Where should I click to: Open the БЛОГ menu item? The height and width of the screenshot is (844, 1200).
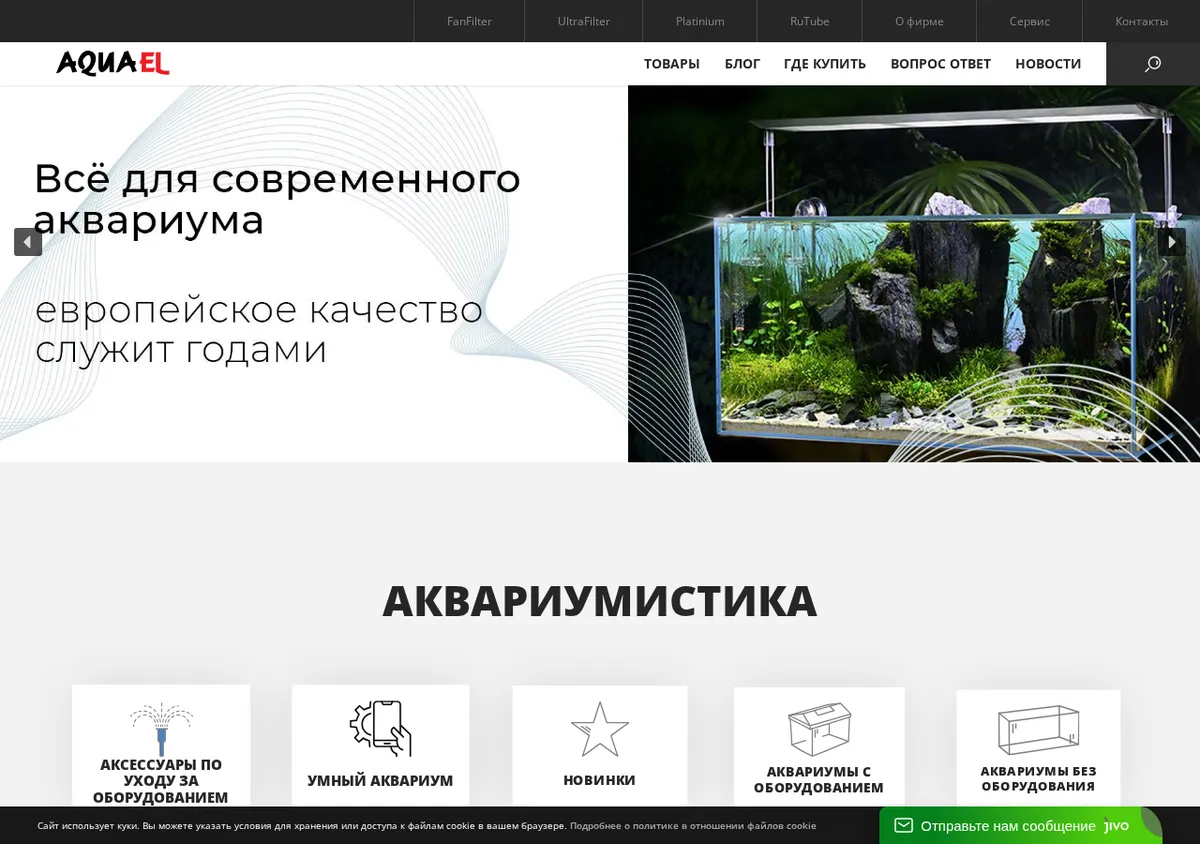pos(742,64)
